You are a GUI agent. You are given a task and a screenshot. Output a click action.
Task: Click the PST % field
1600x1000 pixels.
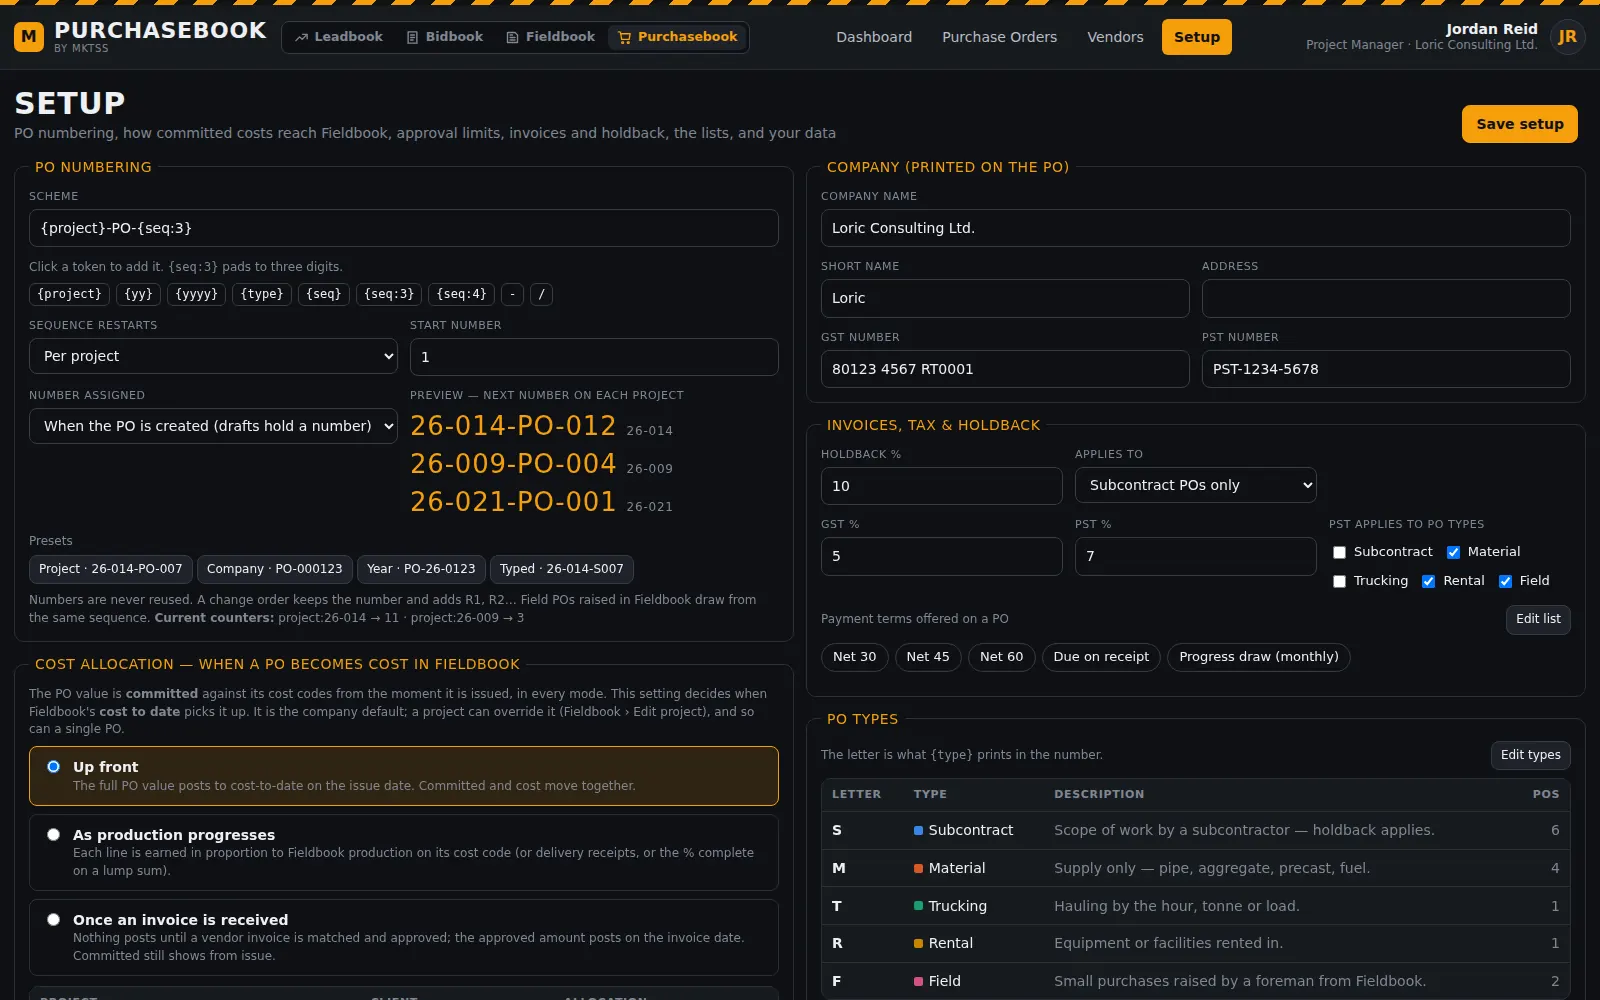pyautogui.click(x=1195, y=556)
